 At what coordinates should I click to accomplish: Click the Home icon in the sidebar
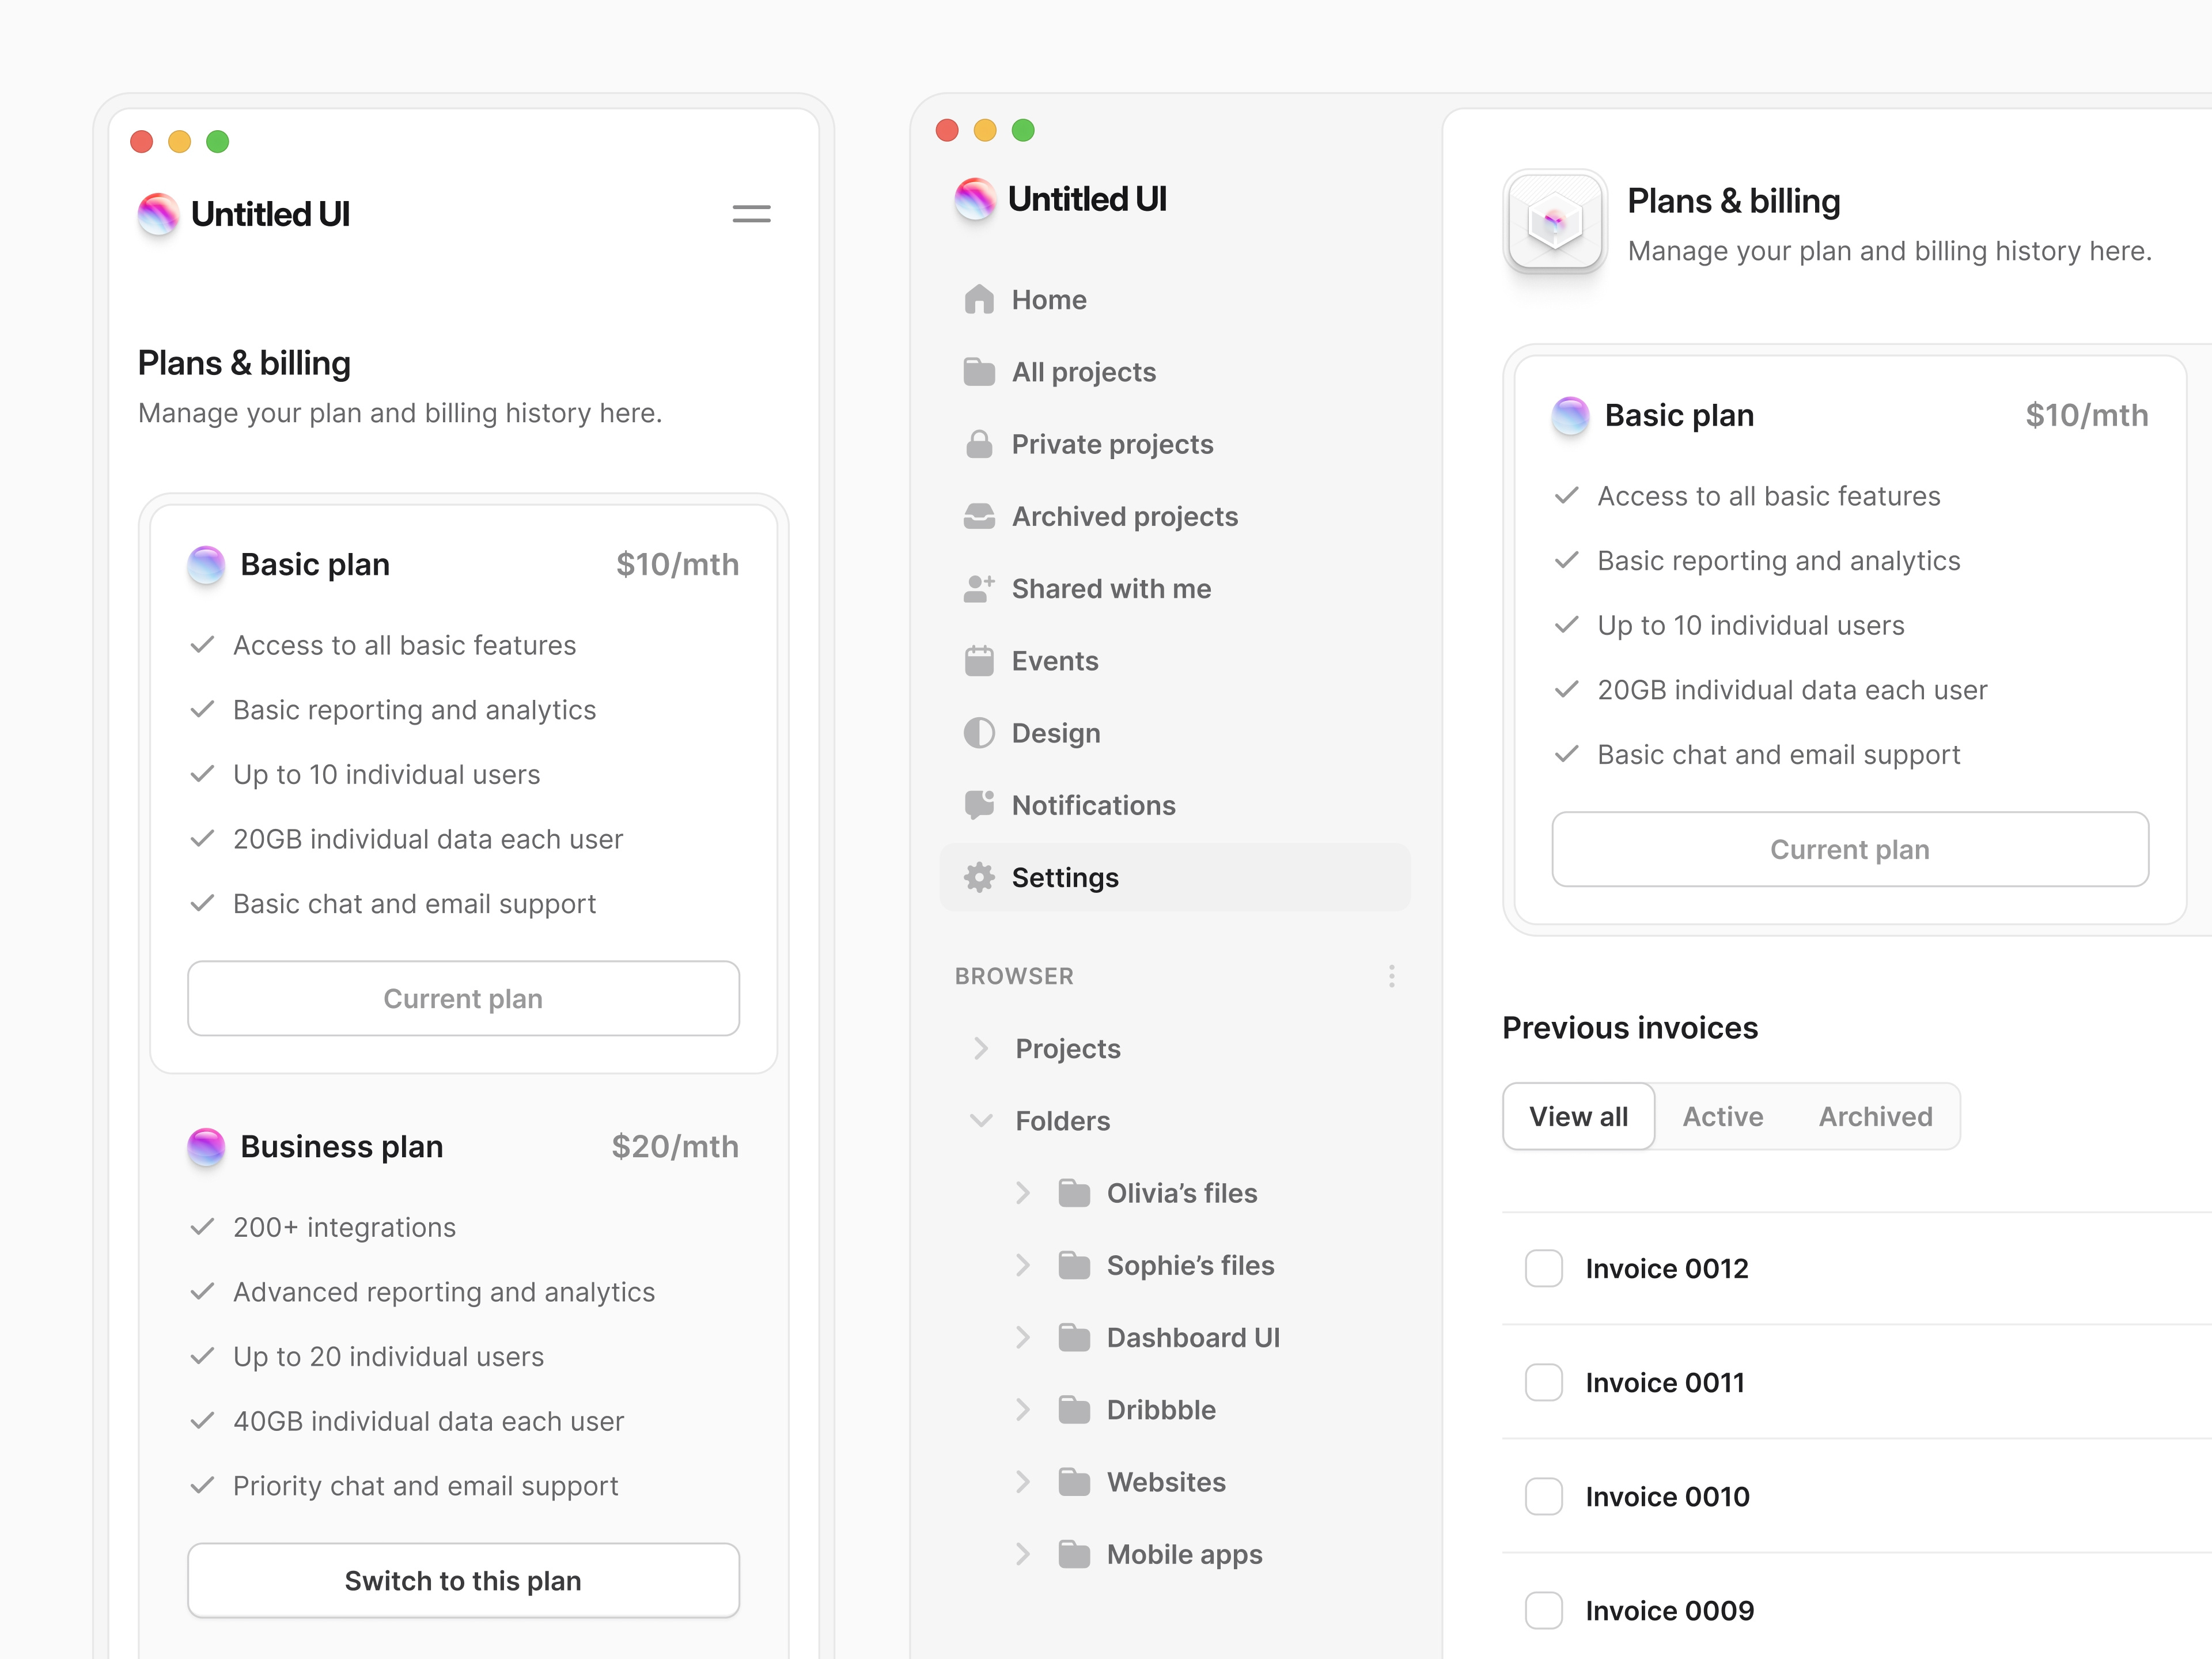[978, 299]
